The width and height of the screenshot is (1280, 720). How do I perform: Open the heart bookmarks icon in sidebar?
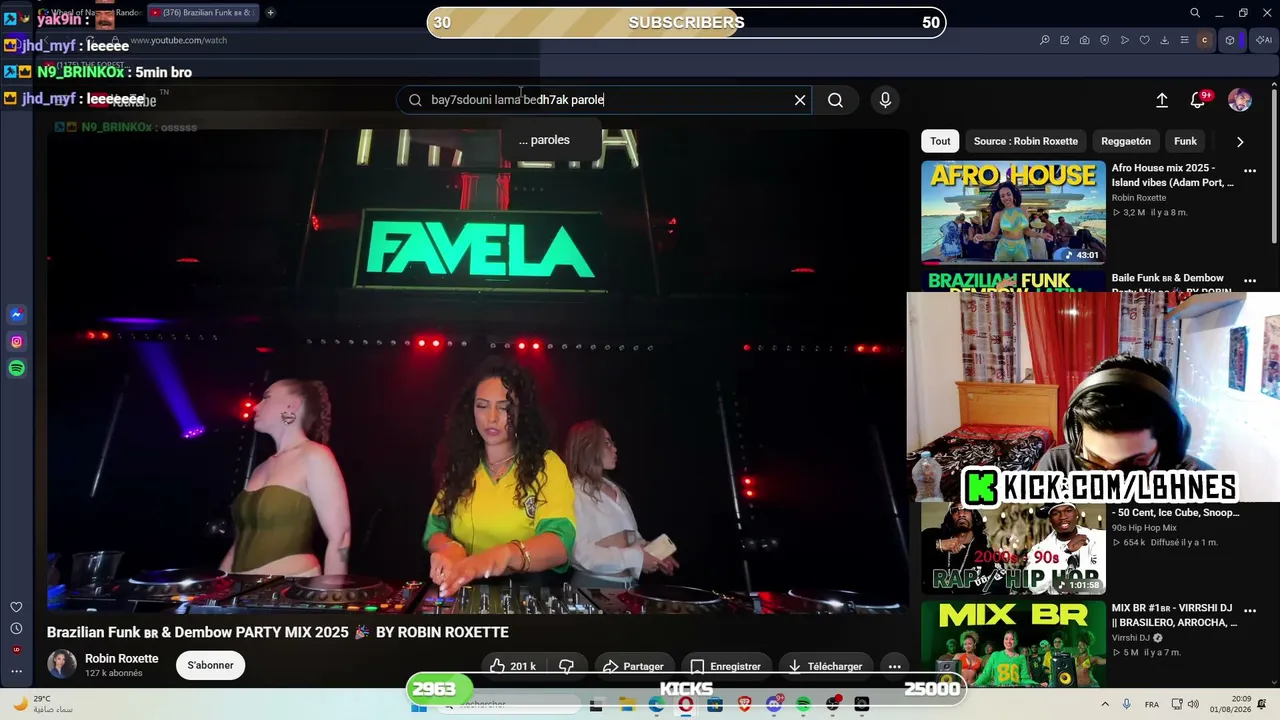[16, 607]
